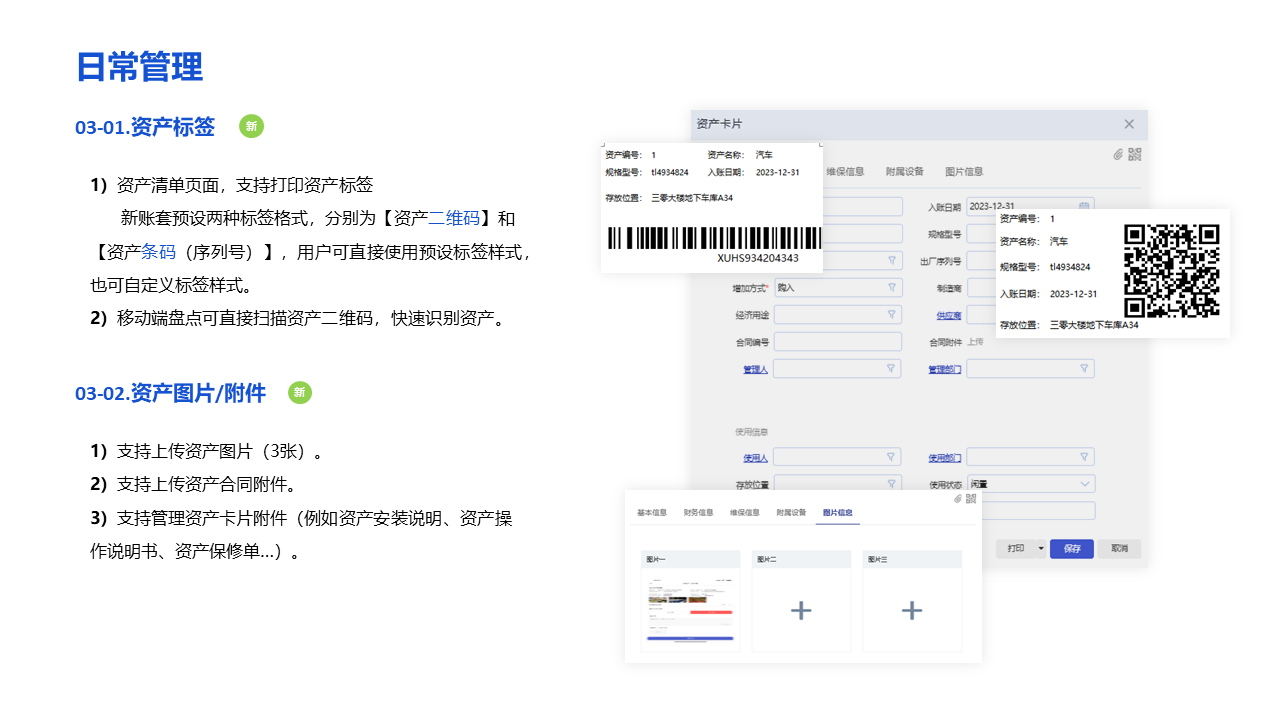
Task: Open the 使用部门 selector field
Action: (1030, 457)
